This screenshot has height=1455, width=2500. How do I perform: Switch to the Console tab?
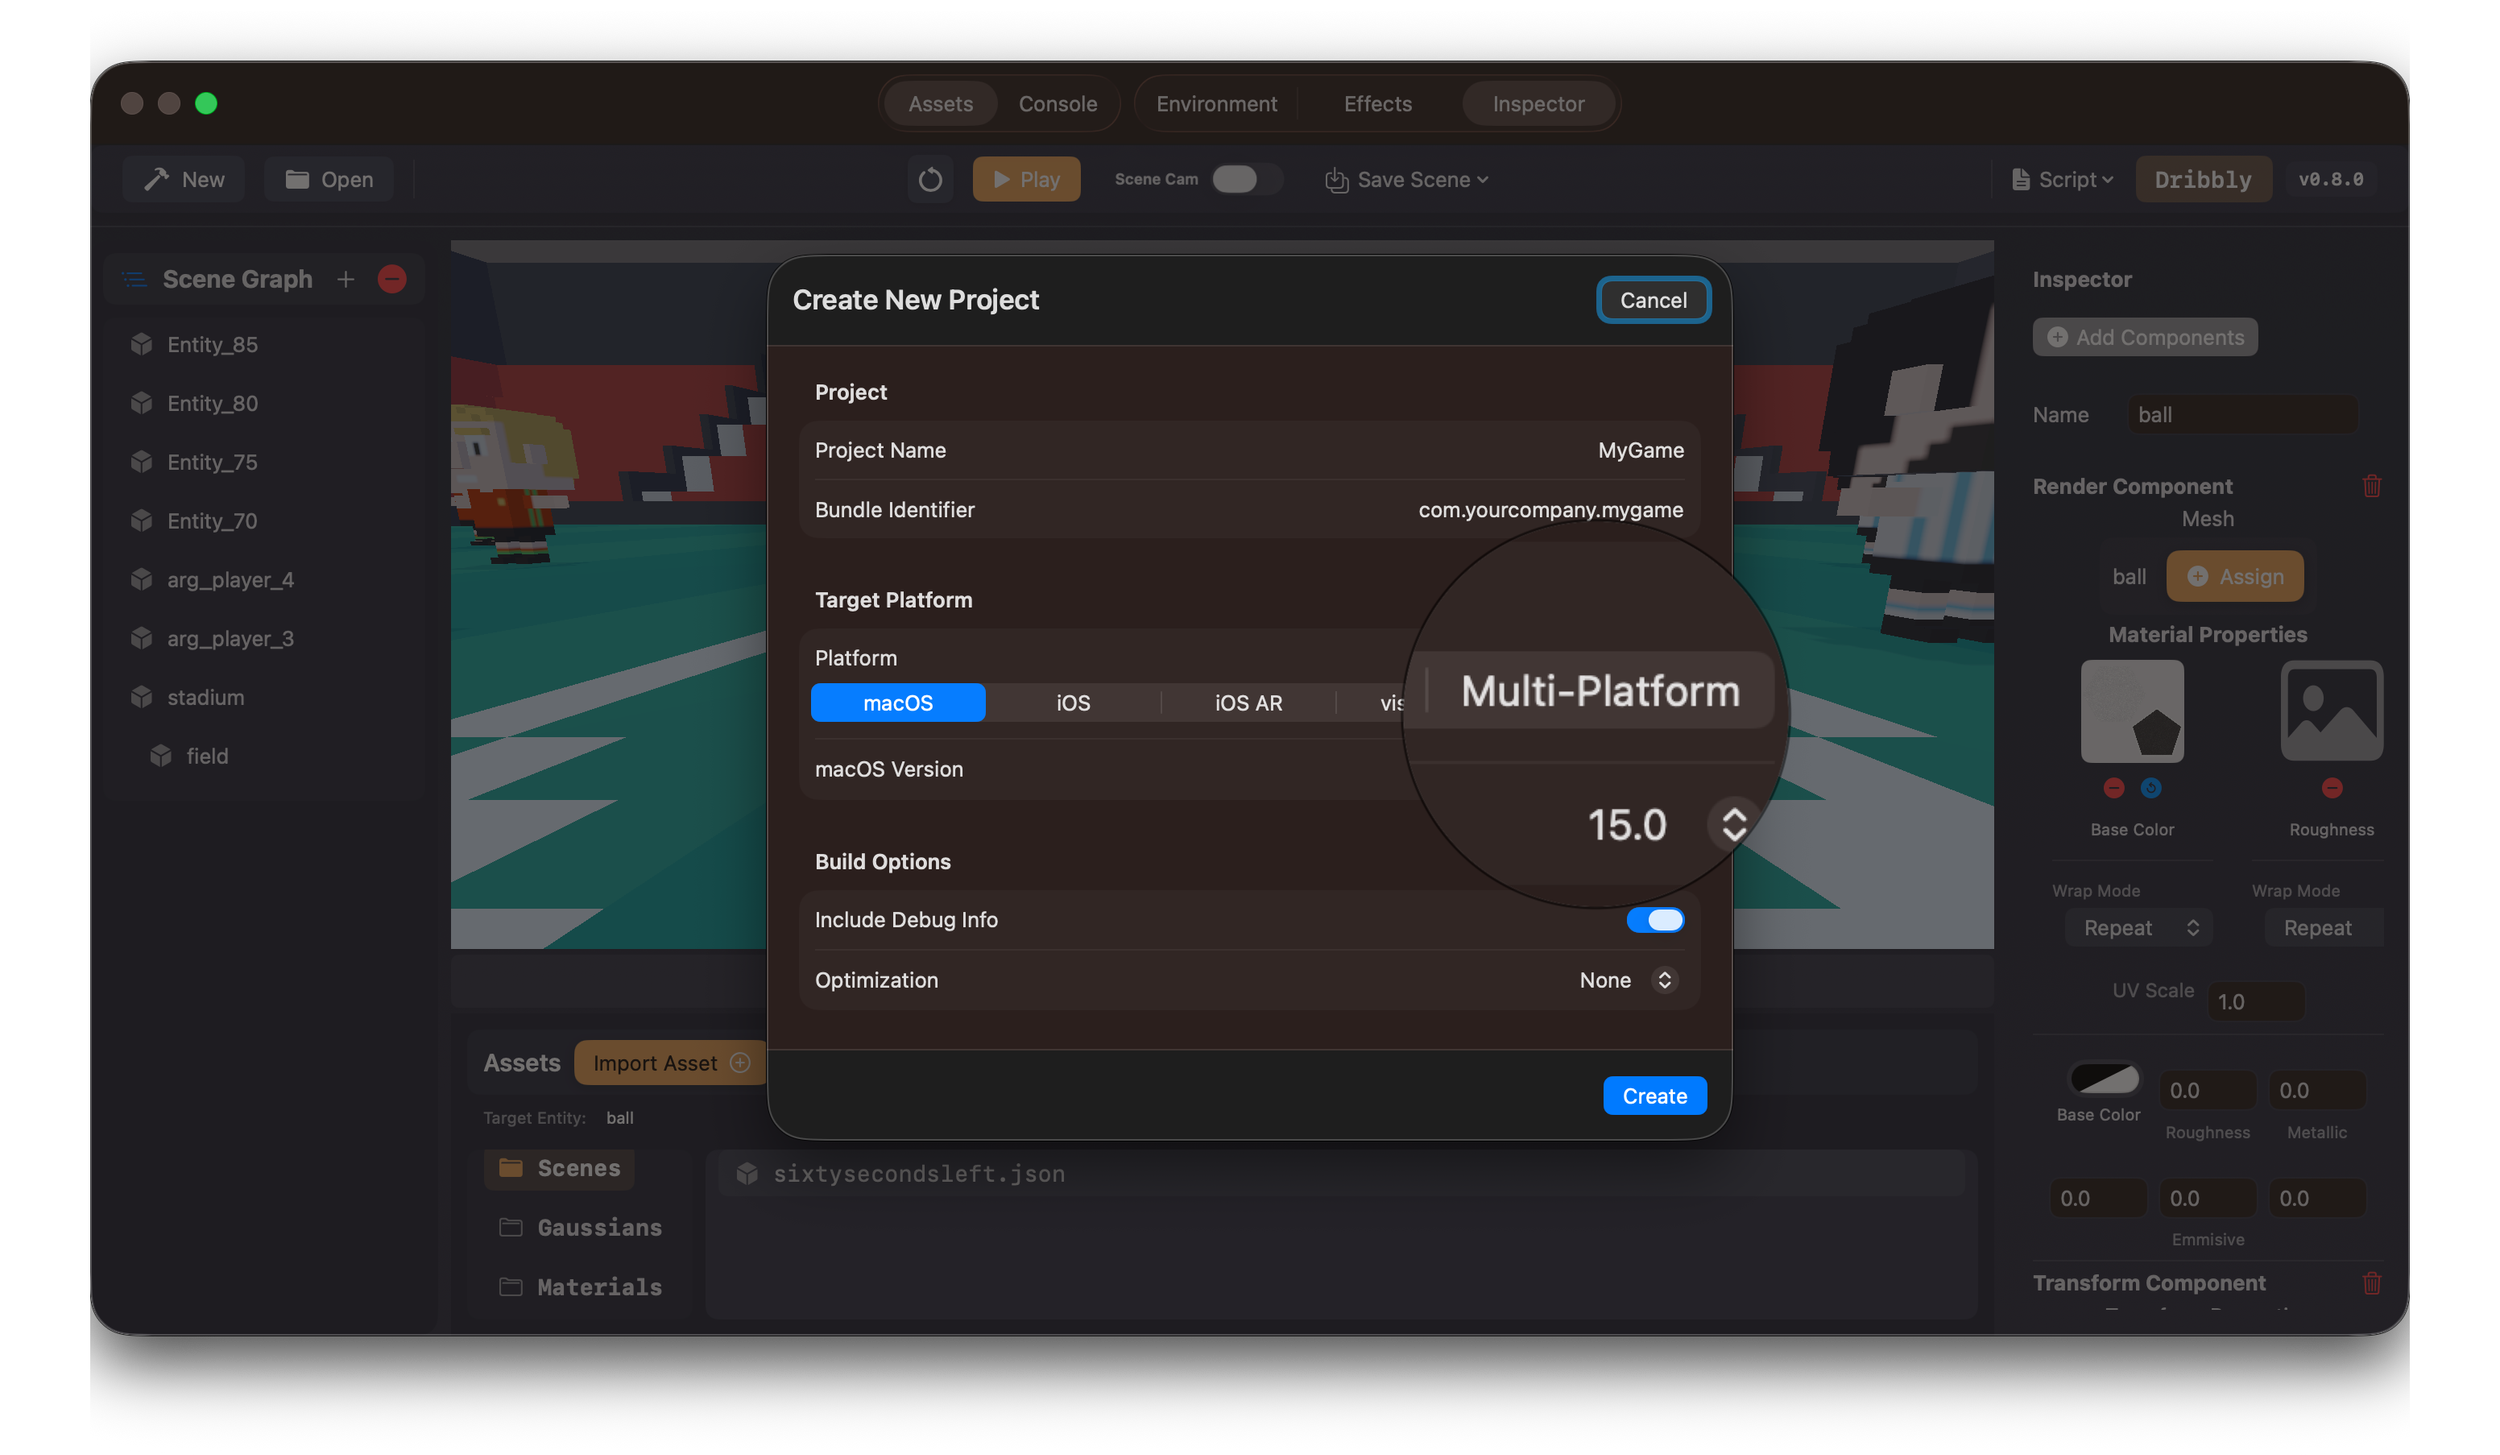[x=1058, y=103]
